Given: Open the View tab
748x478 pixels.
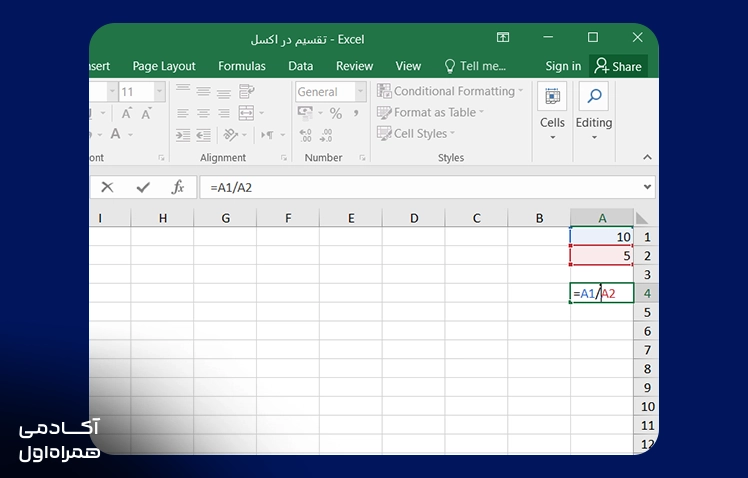Looking at the screenshot, I should click(x=408, y=66).
